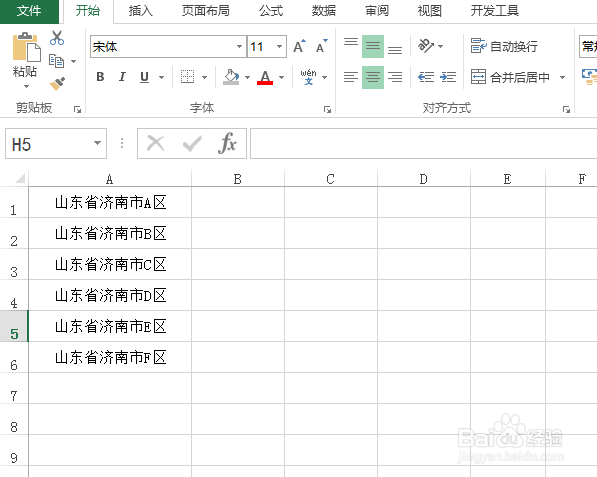Click the text orientation icon
This screenshot has width=597, height=477.
tap(426, 46)
